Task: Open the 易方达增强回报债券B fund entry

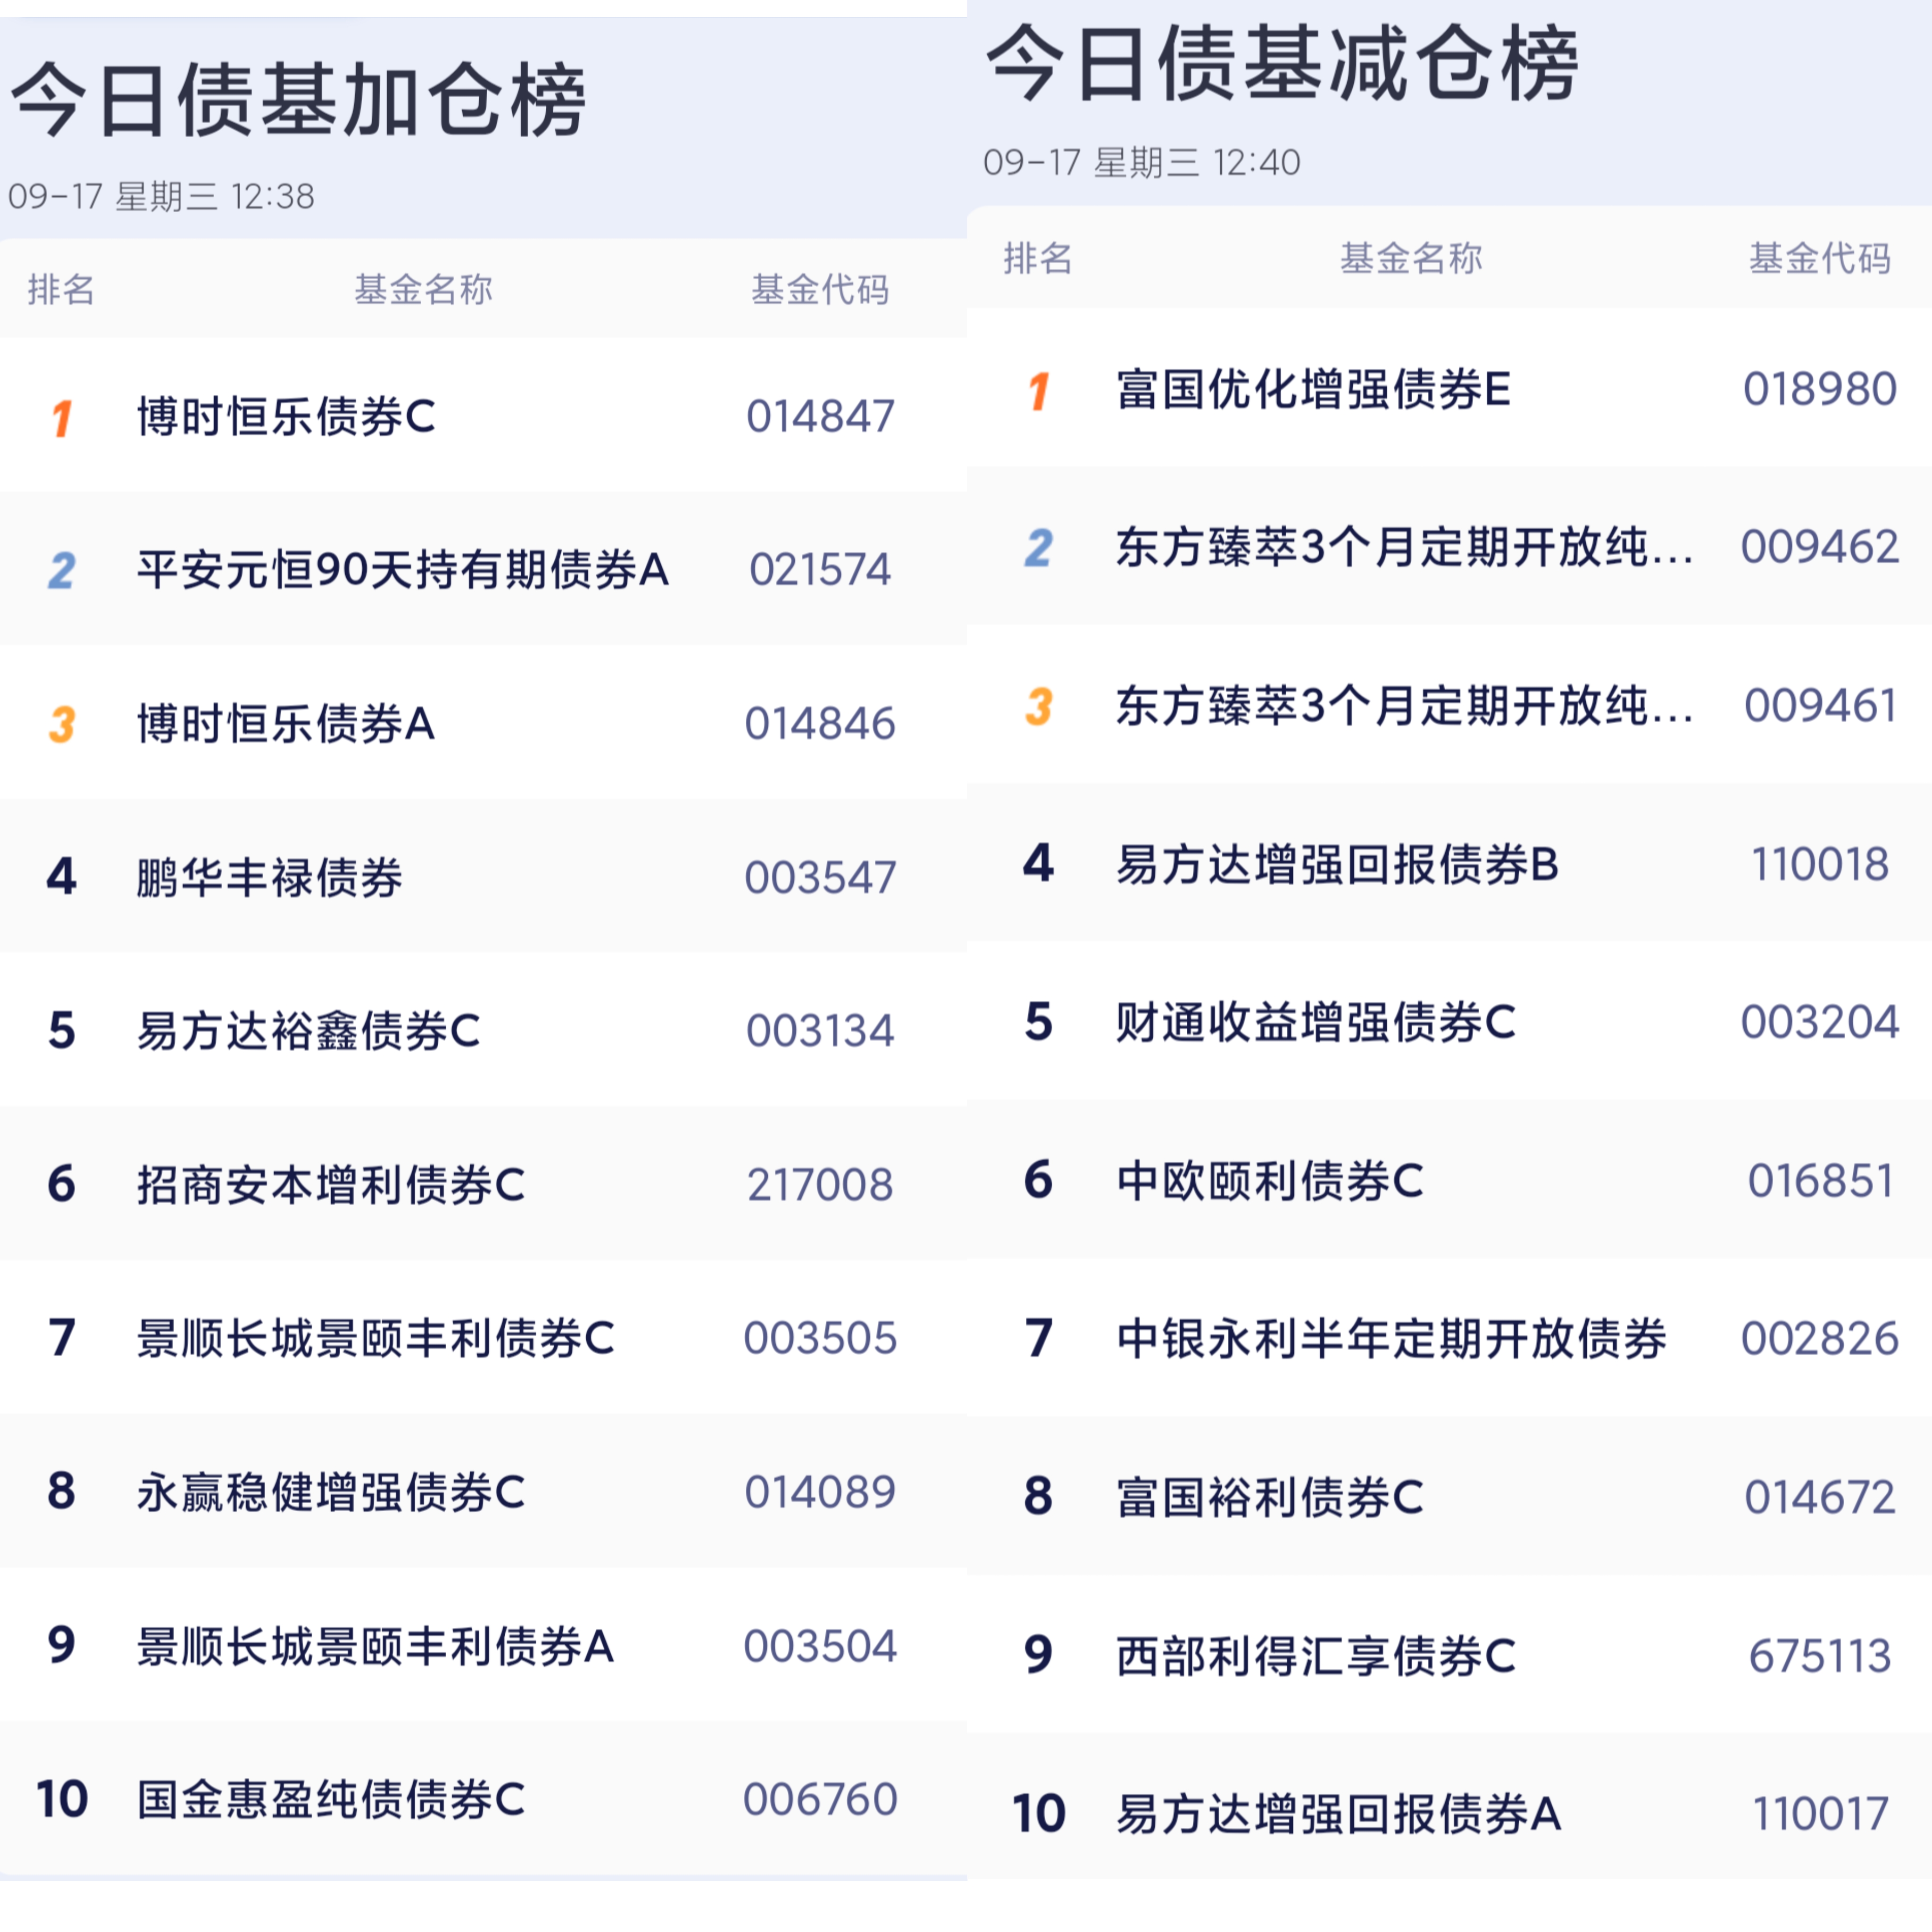Action: tap(1337, 865)
